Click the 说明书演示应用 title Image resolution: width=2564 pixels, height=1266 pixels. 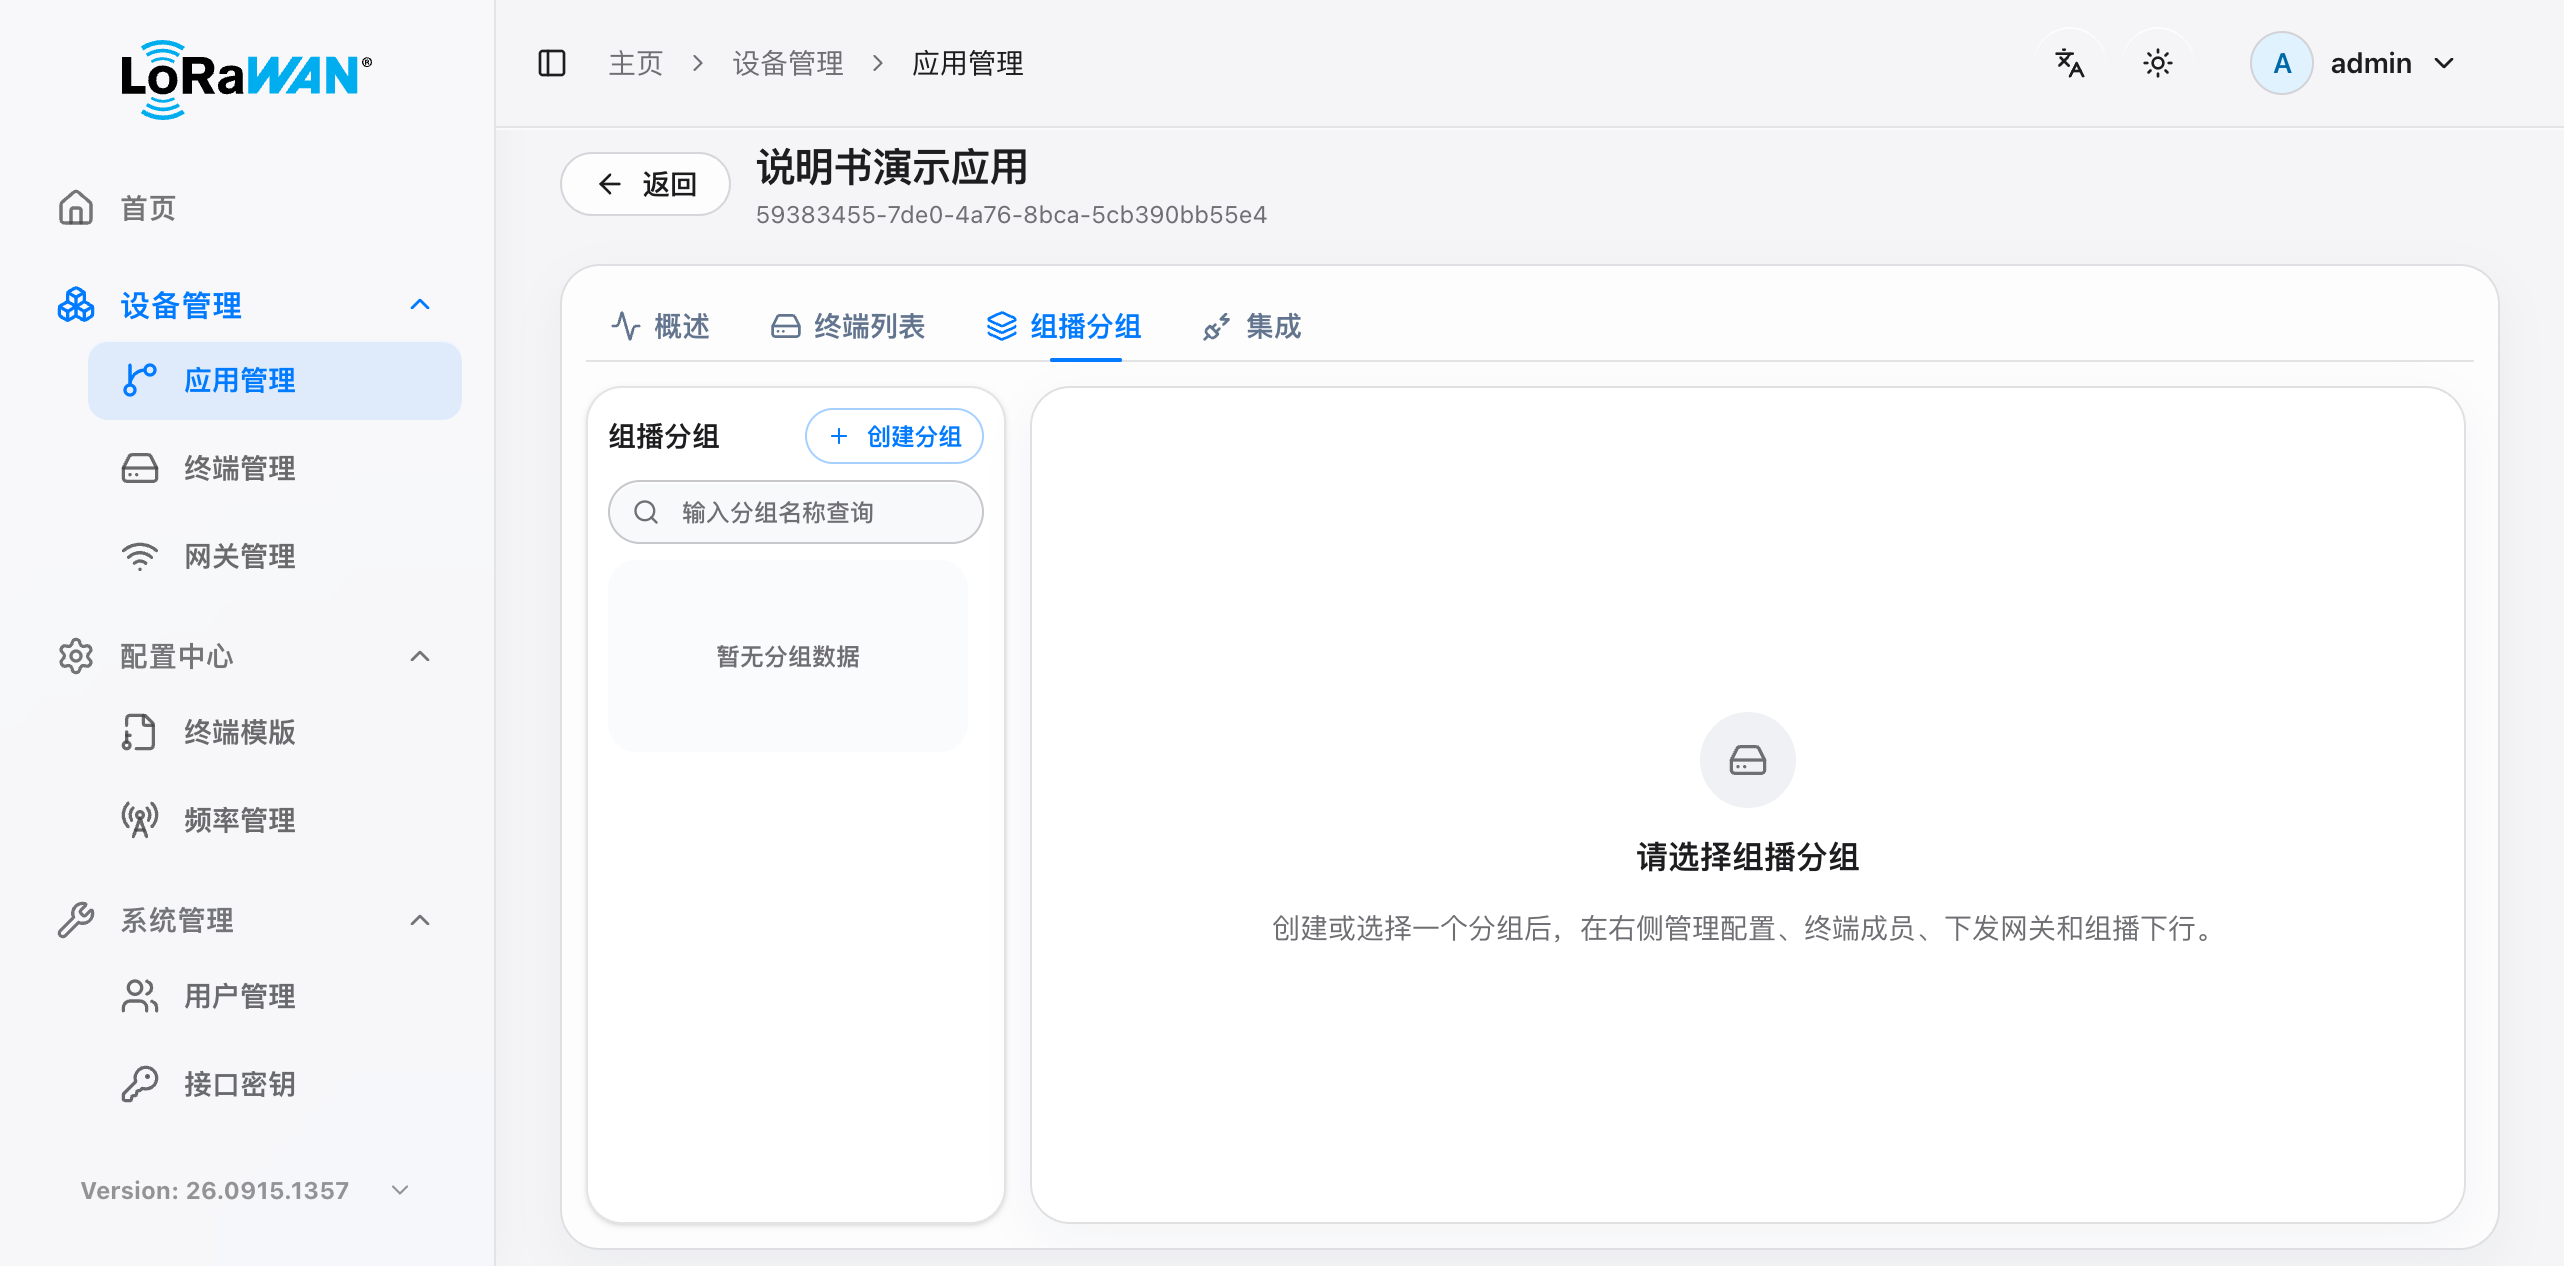pyautogui.click(x=892, y=167)
